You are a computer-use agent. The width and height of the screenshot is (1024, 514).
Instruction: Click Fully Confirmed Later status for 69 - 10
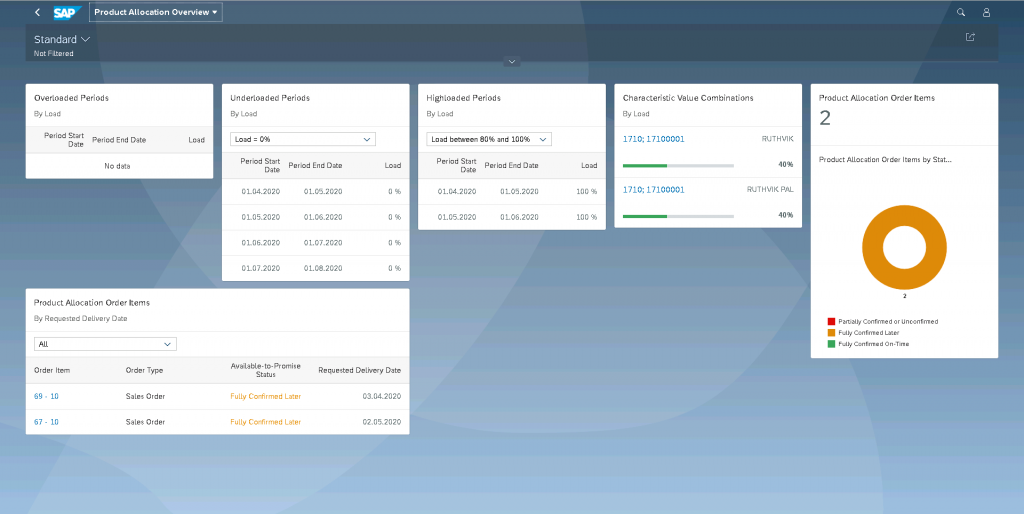pyautogui.click(x=266, y=396)
